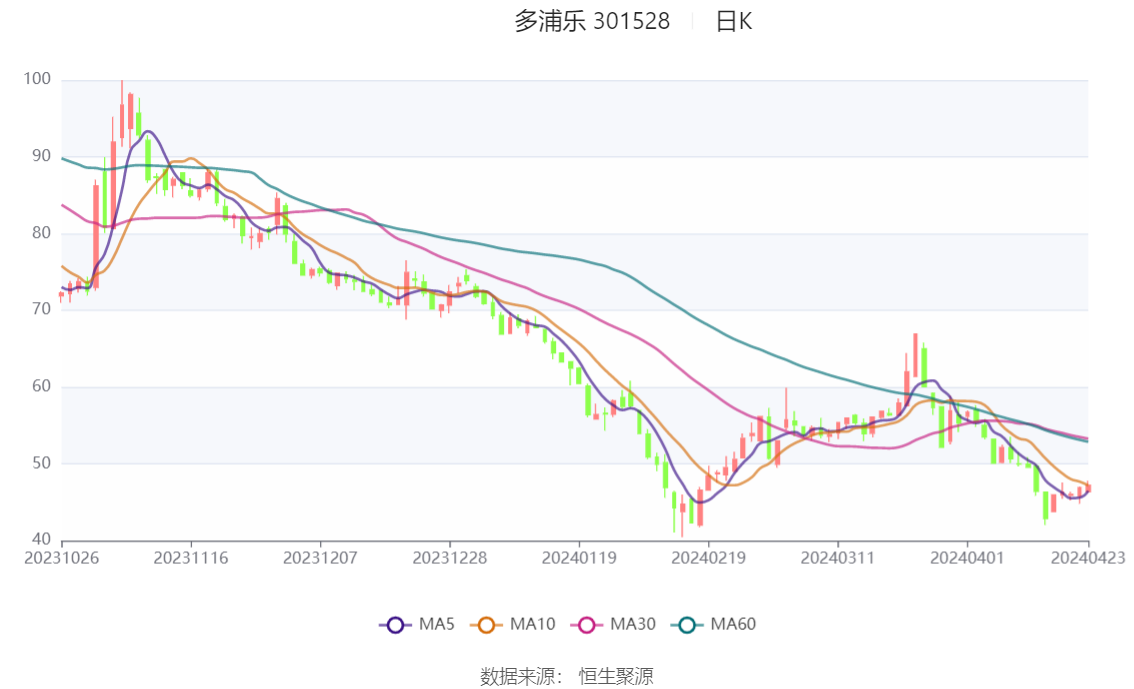The image size is (1134, 689).
Task: Select the 日K chart type label
Action: click(733, 21)
